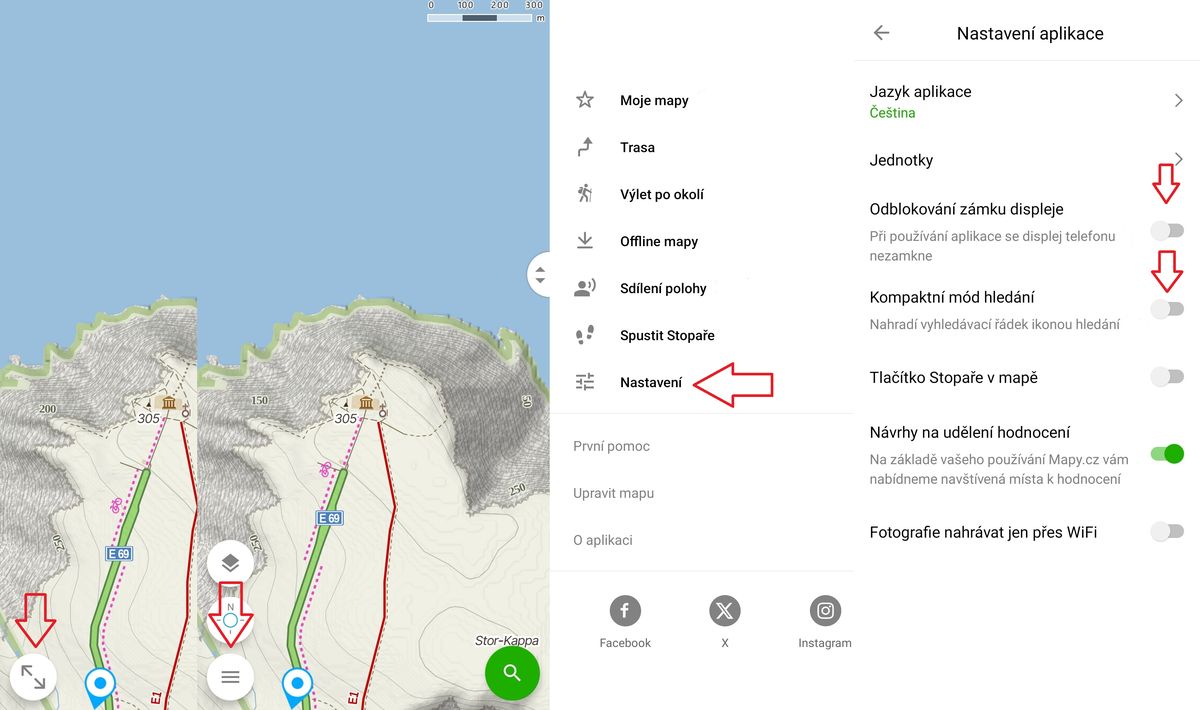The width and height of the screenshot is (1200, 710).
Task: Open the Facebook icon link
Action: (625, 610)
